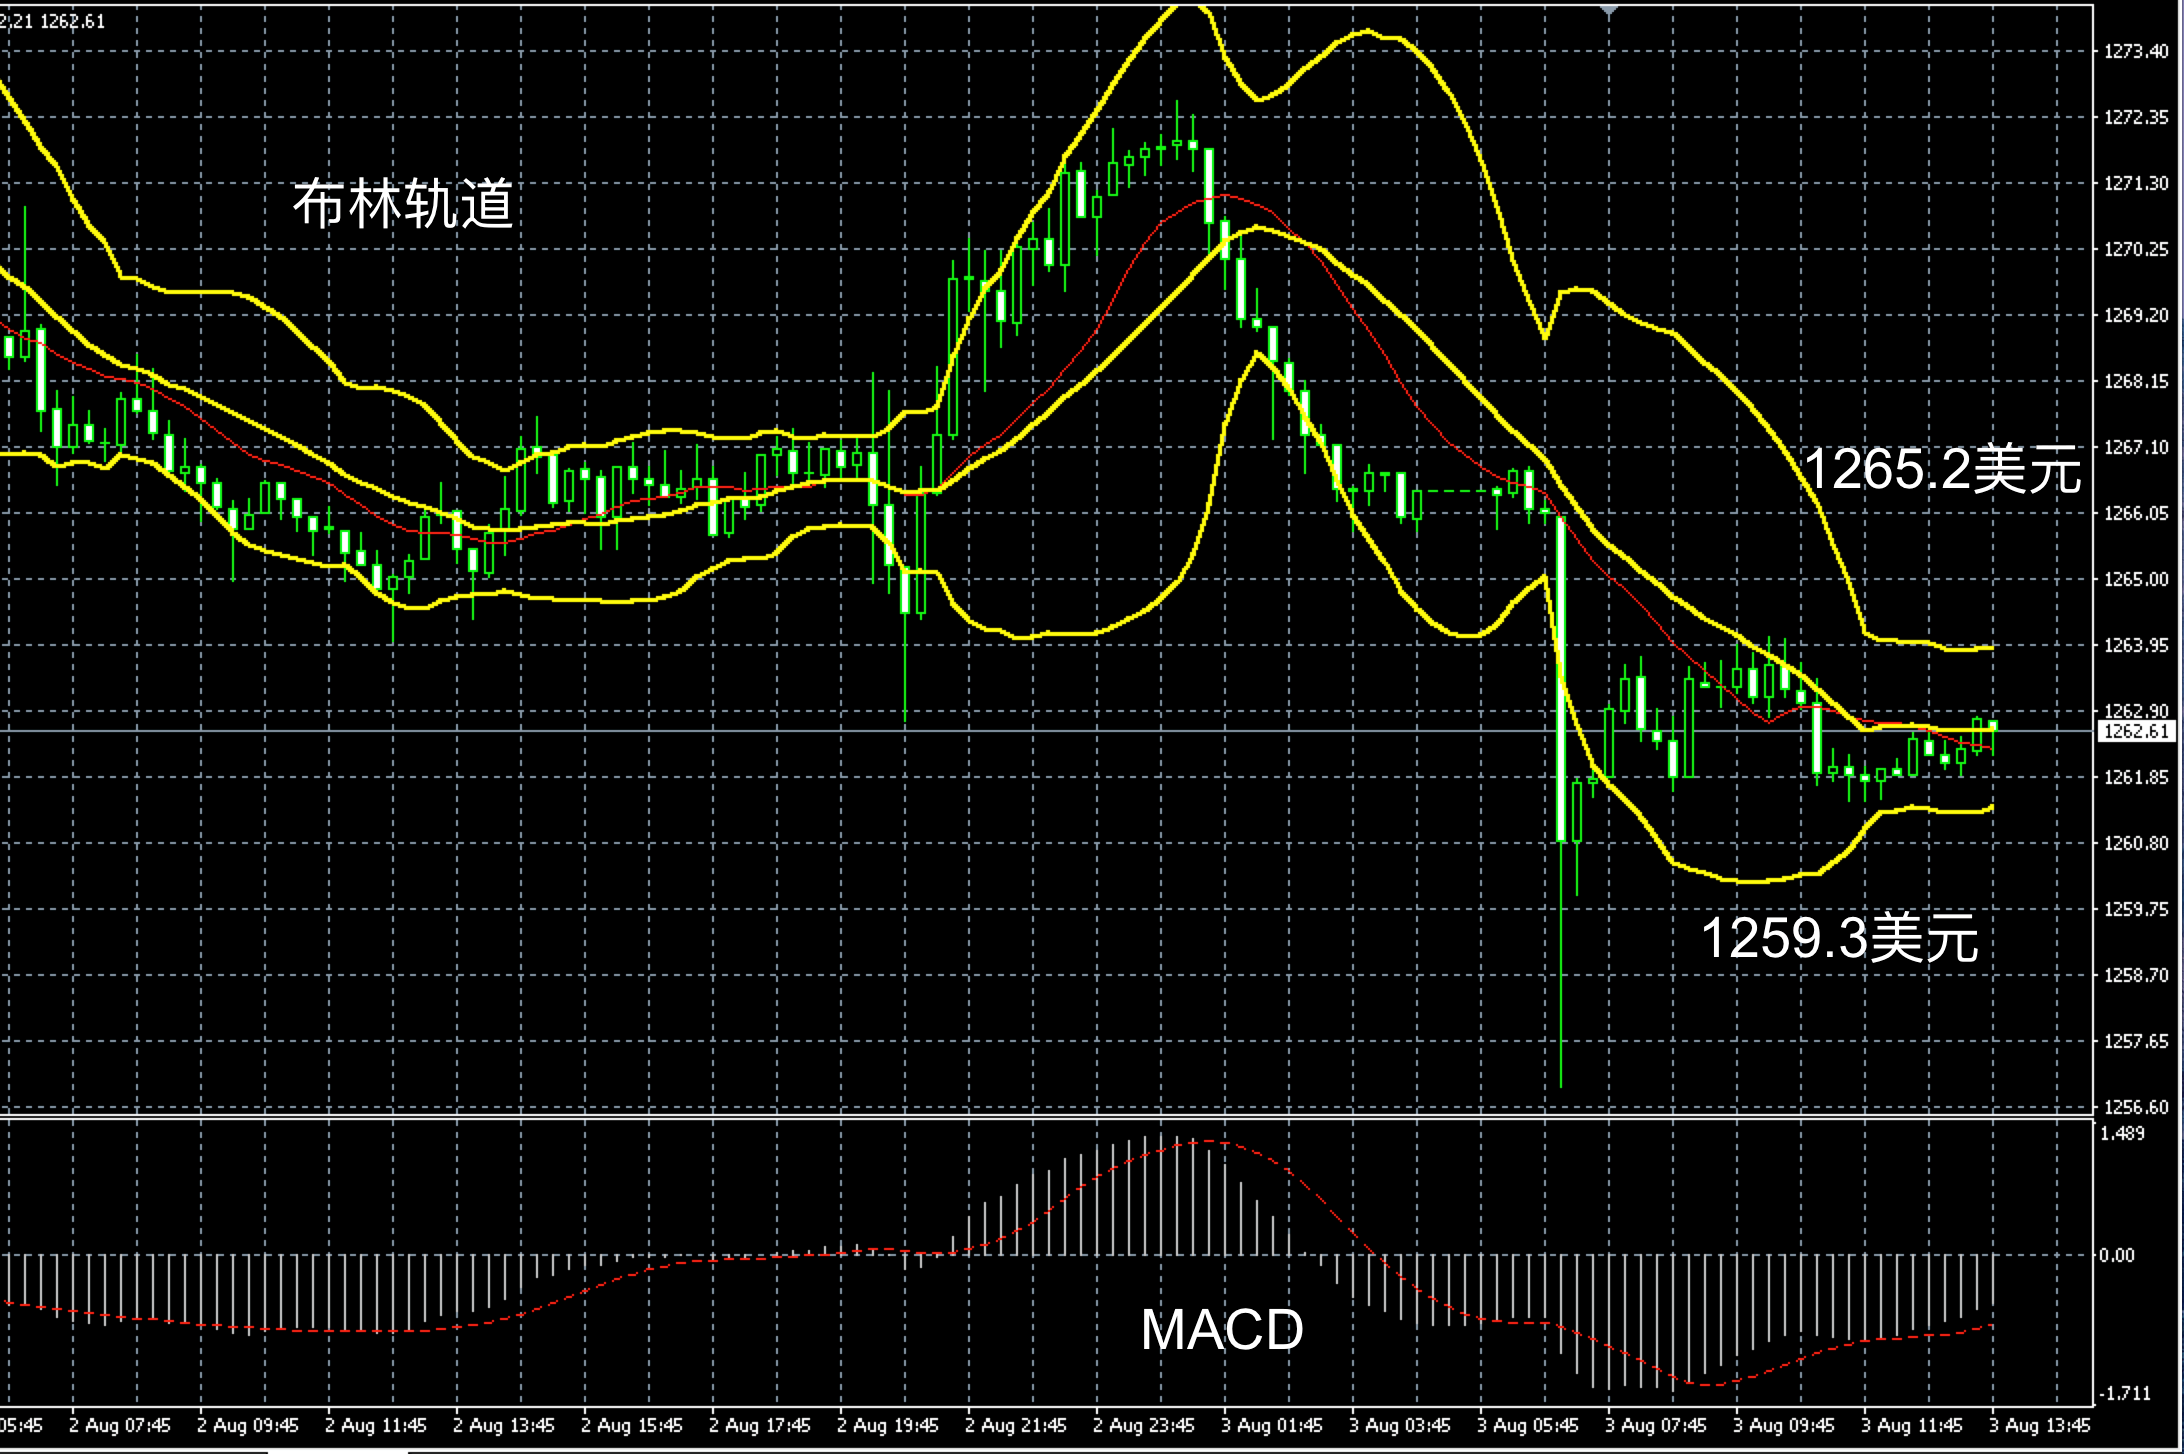
Task: Click the 1256.60 price scale value
Action: click(2136, 1107)
